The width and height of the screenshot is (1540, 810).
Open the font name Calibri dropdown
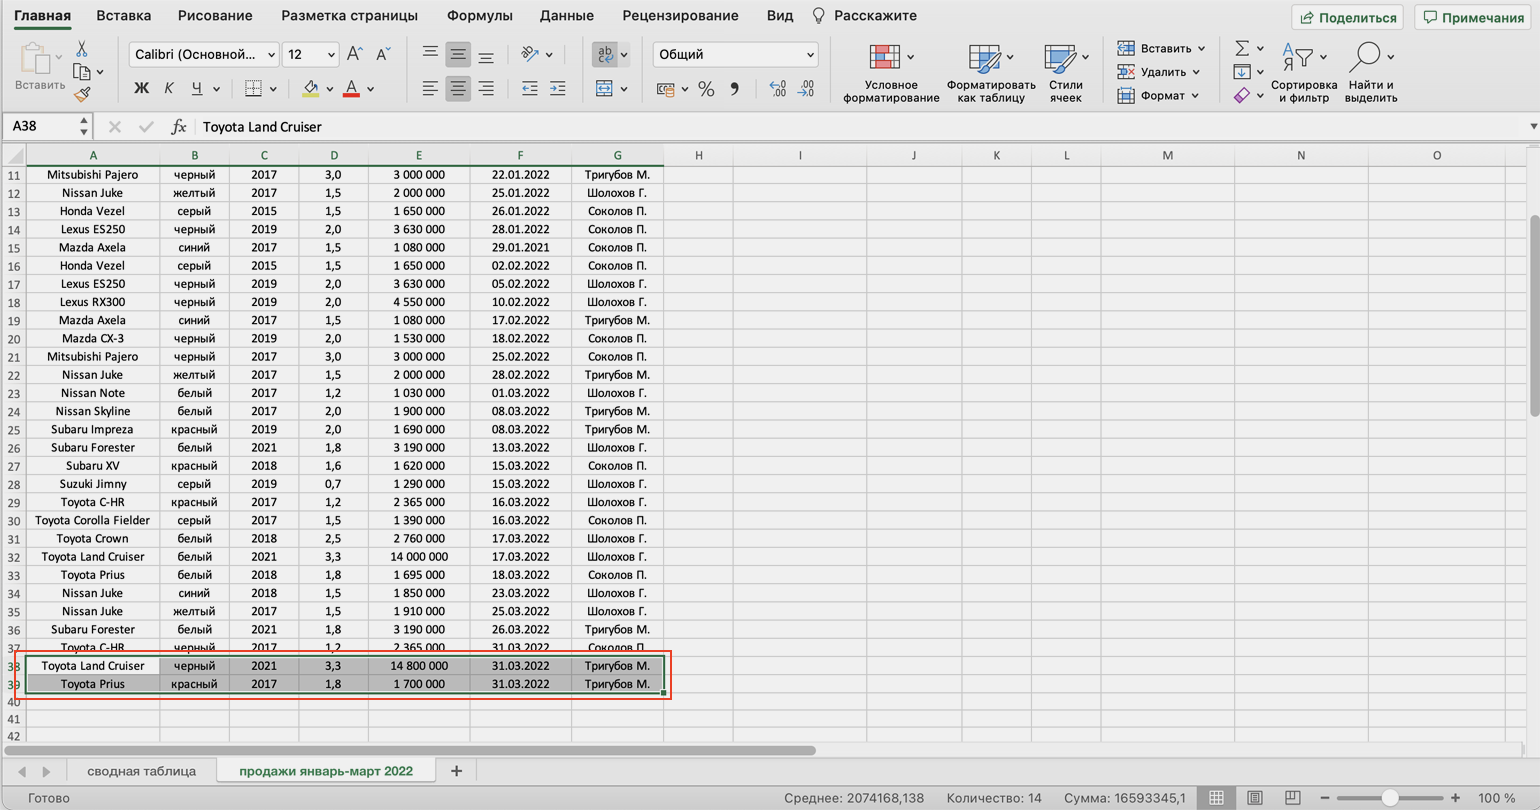tap(271, 54)
